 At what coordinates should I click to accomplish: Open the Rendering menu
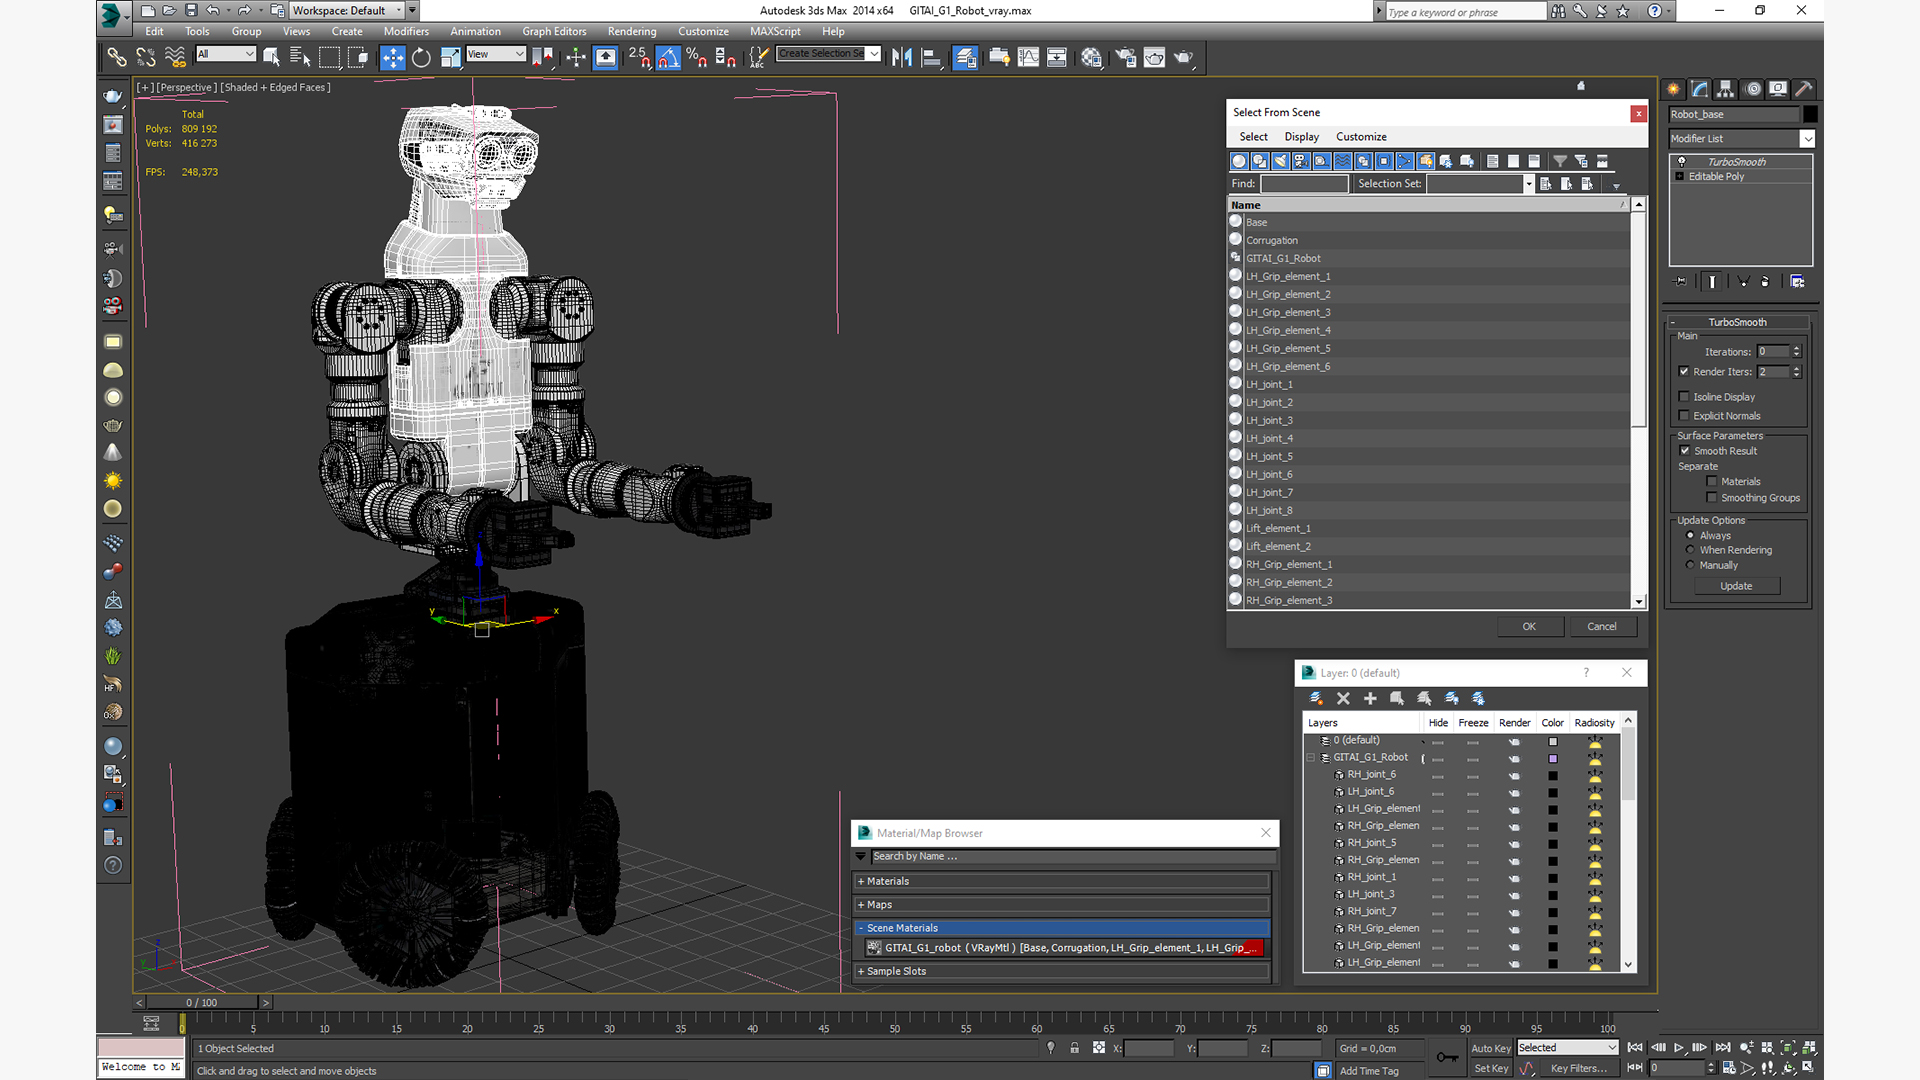pyautogui.click(x=631, y=31)
